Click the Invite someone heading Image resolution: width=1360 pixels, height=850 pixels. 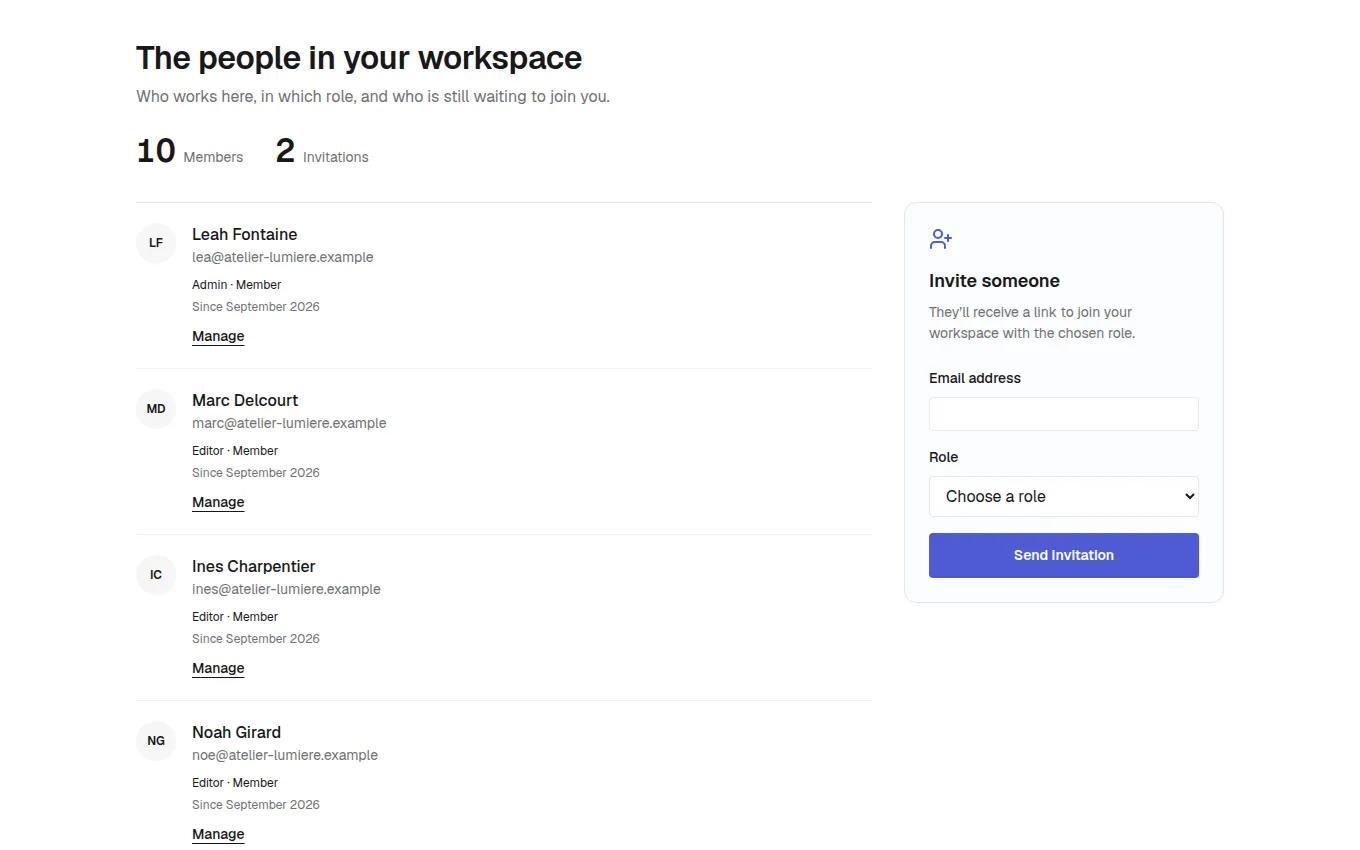pos(994,281)
